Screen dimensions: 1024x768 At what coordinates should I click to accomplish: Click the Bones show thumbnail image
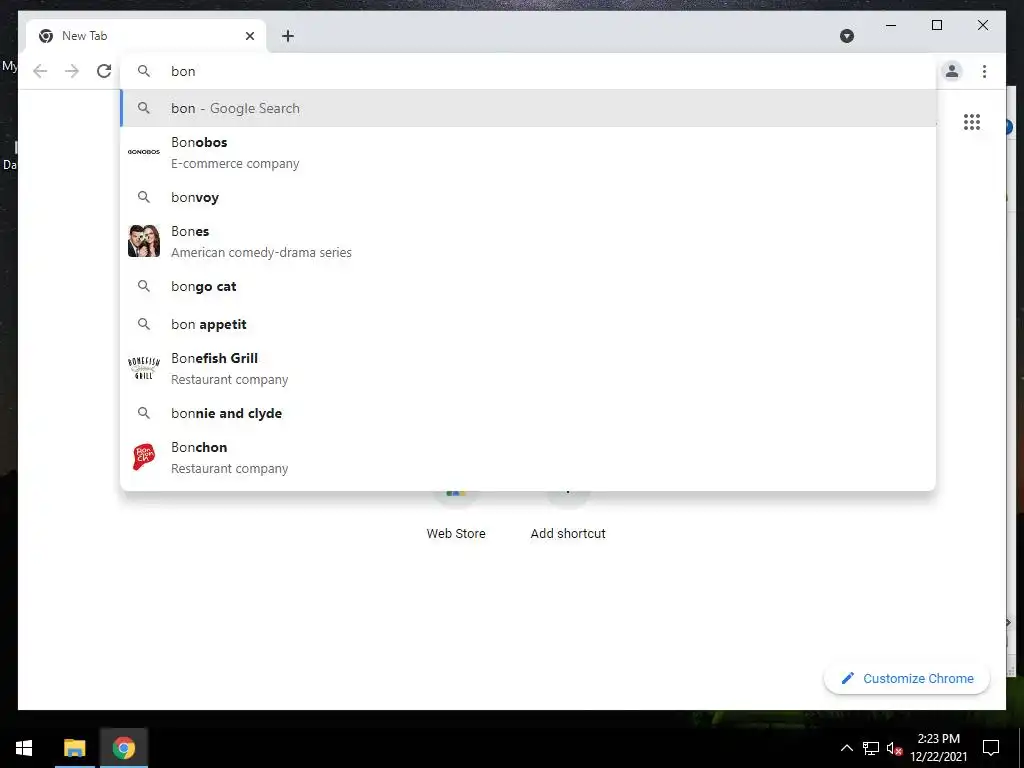[x=144, y=241]
